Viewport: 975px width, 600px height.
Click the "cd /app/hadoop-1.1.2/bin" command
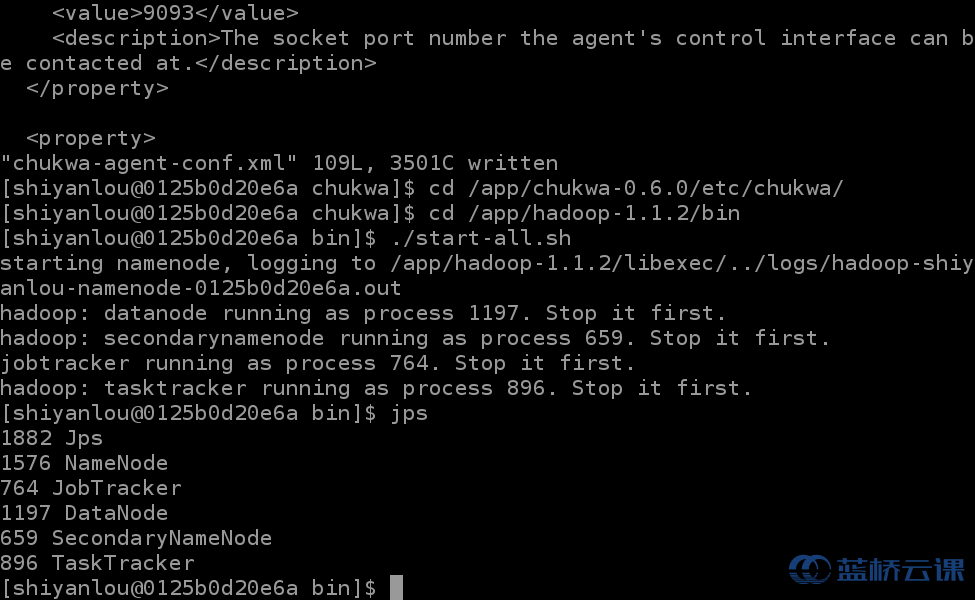point(584,213)
